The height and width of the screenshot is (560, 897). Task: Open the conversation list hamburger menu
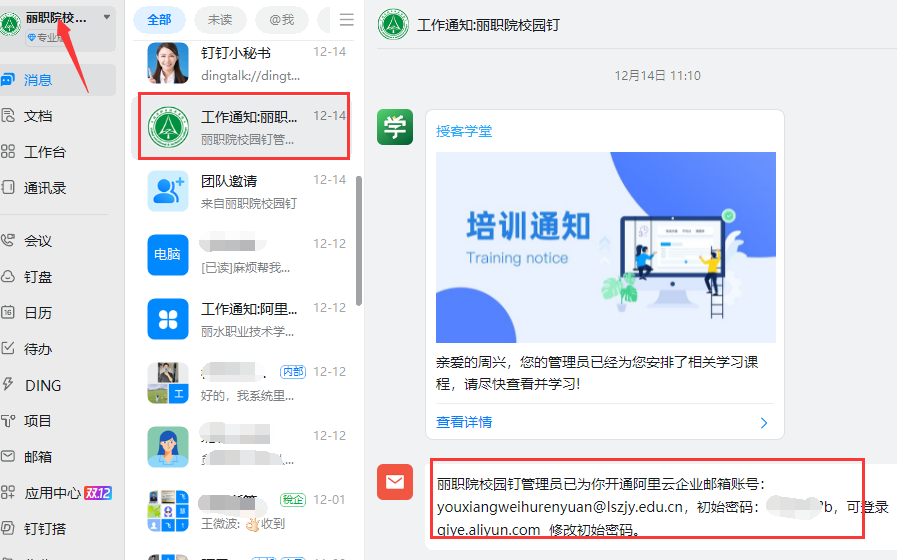tap(346, 20)
